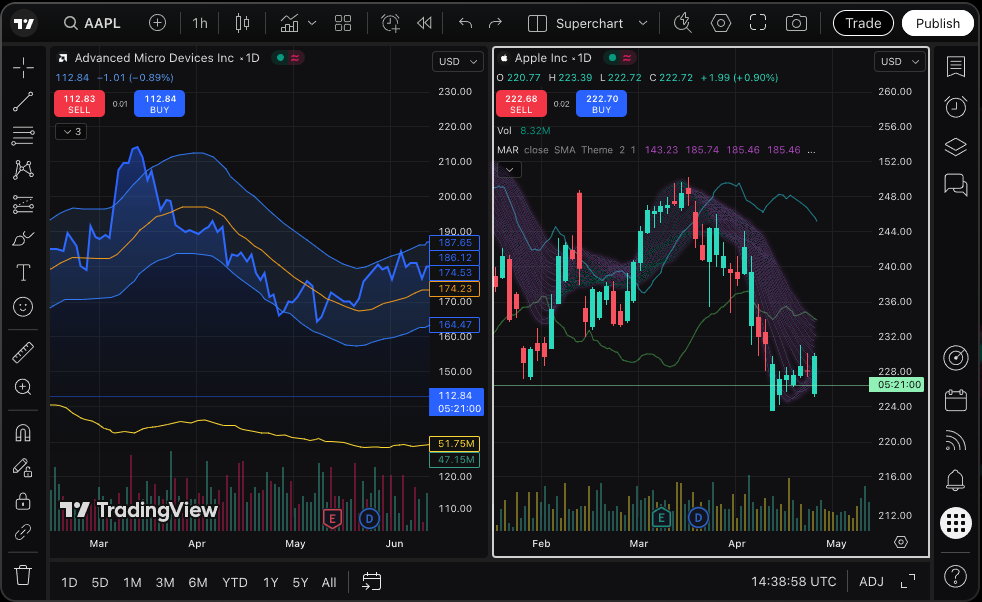
Task: Create an alert from the top toolbar
Action: (x=390, y=23)
